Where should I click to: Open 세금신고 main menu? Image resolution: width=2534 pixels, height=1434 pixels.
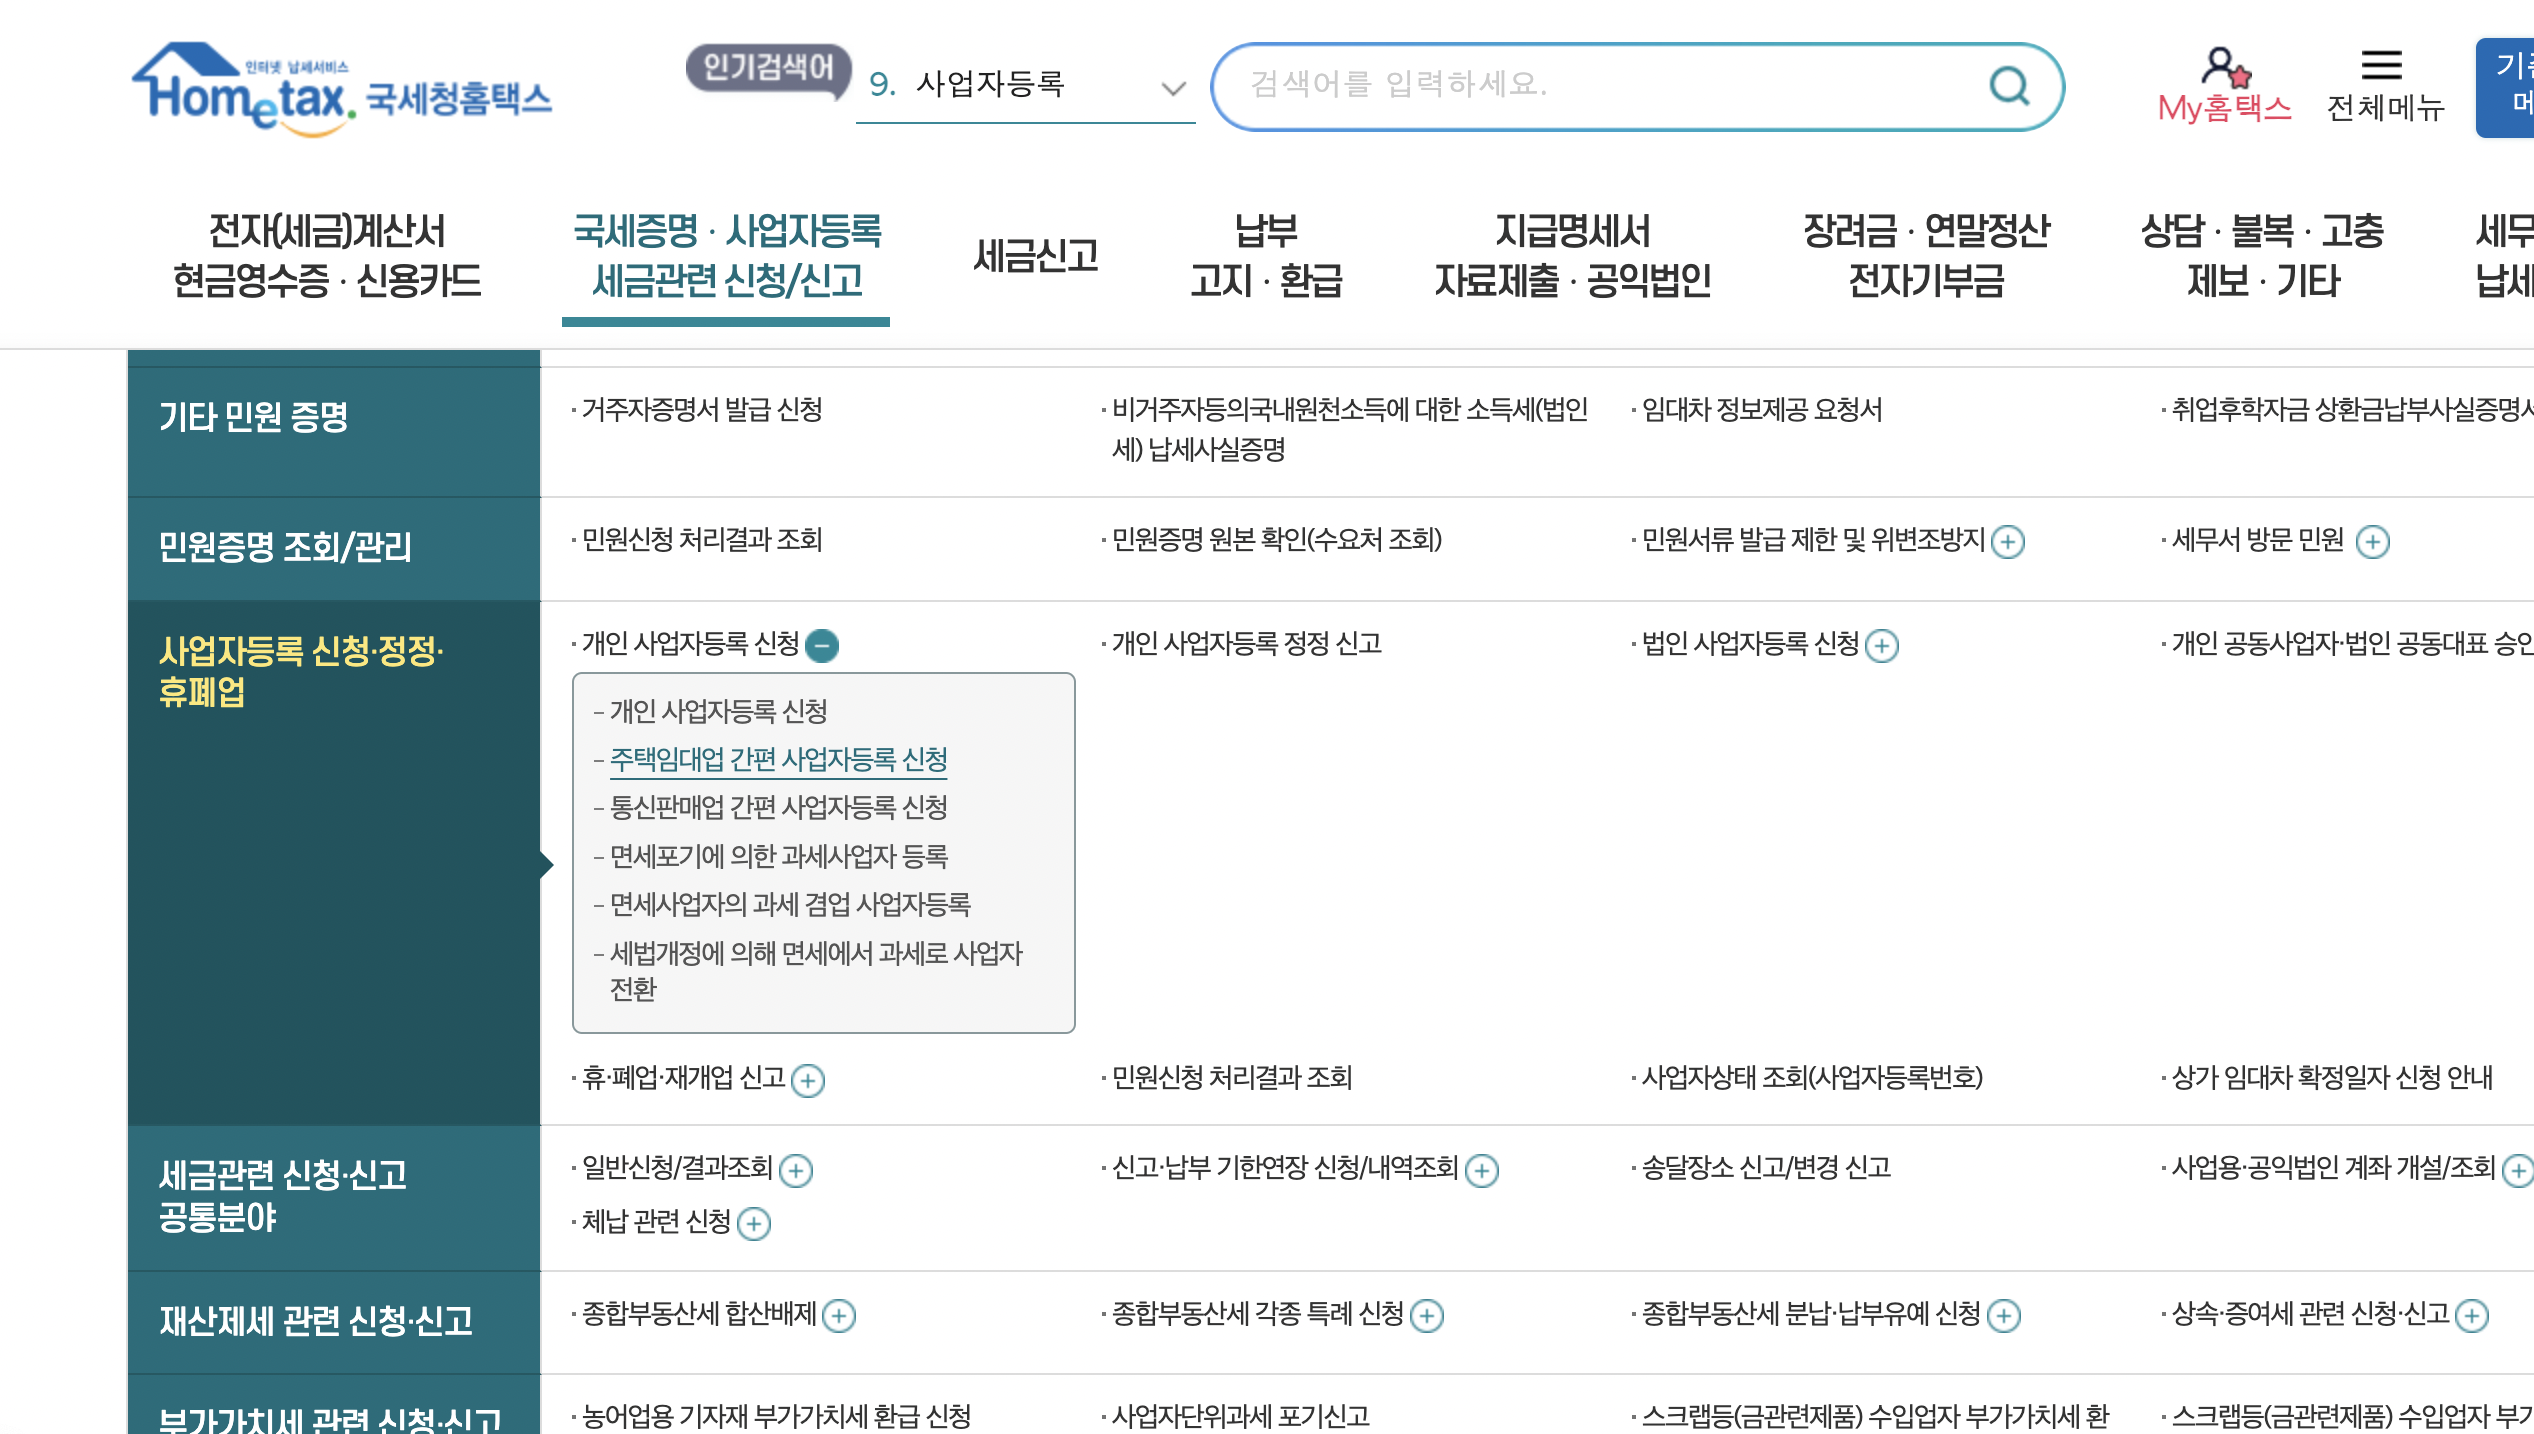click(x=1036, y=256)
